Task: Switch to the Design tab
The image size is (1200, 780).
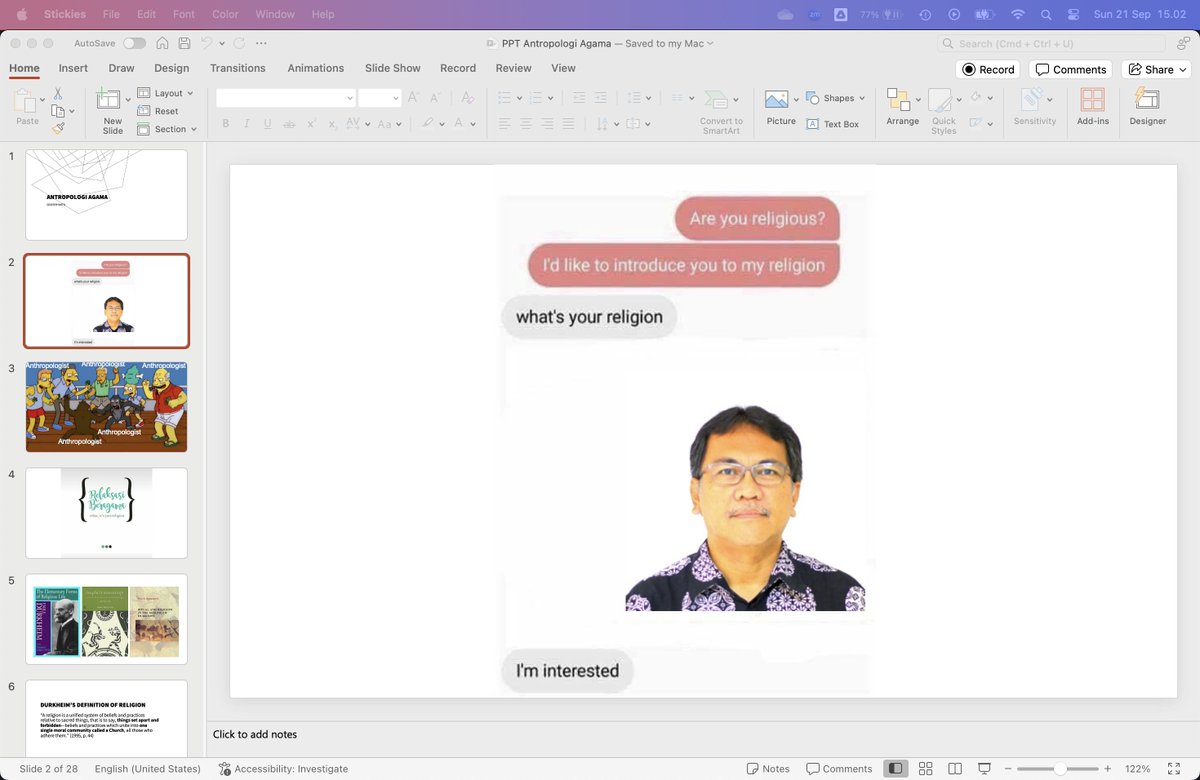Action: pos(171,68)
